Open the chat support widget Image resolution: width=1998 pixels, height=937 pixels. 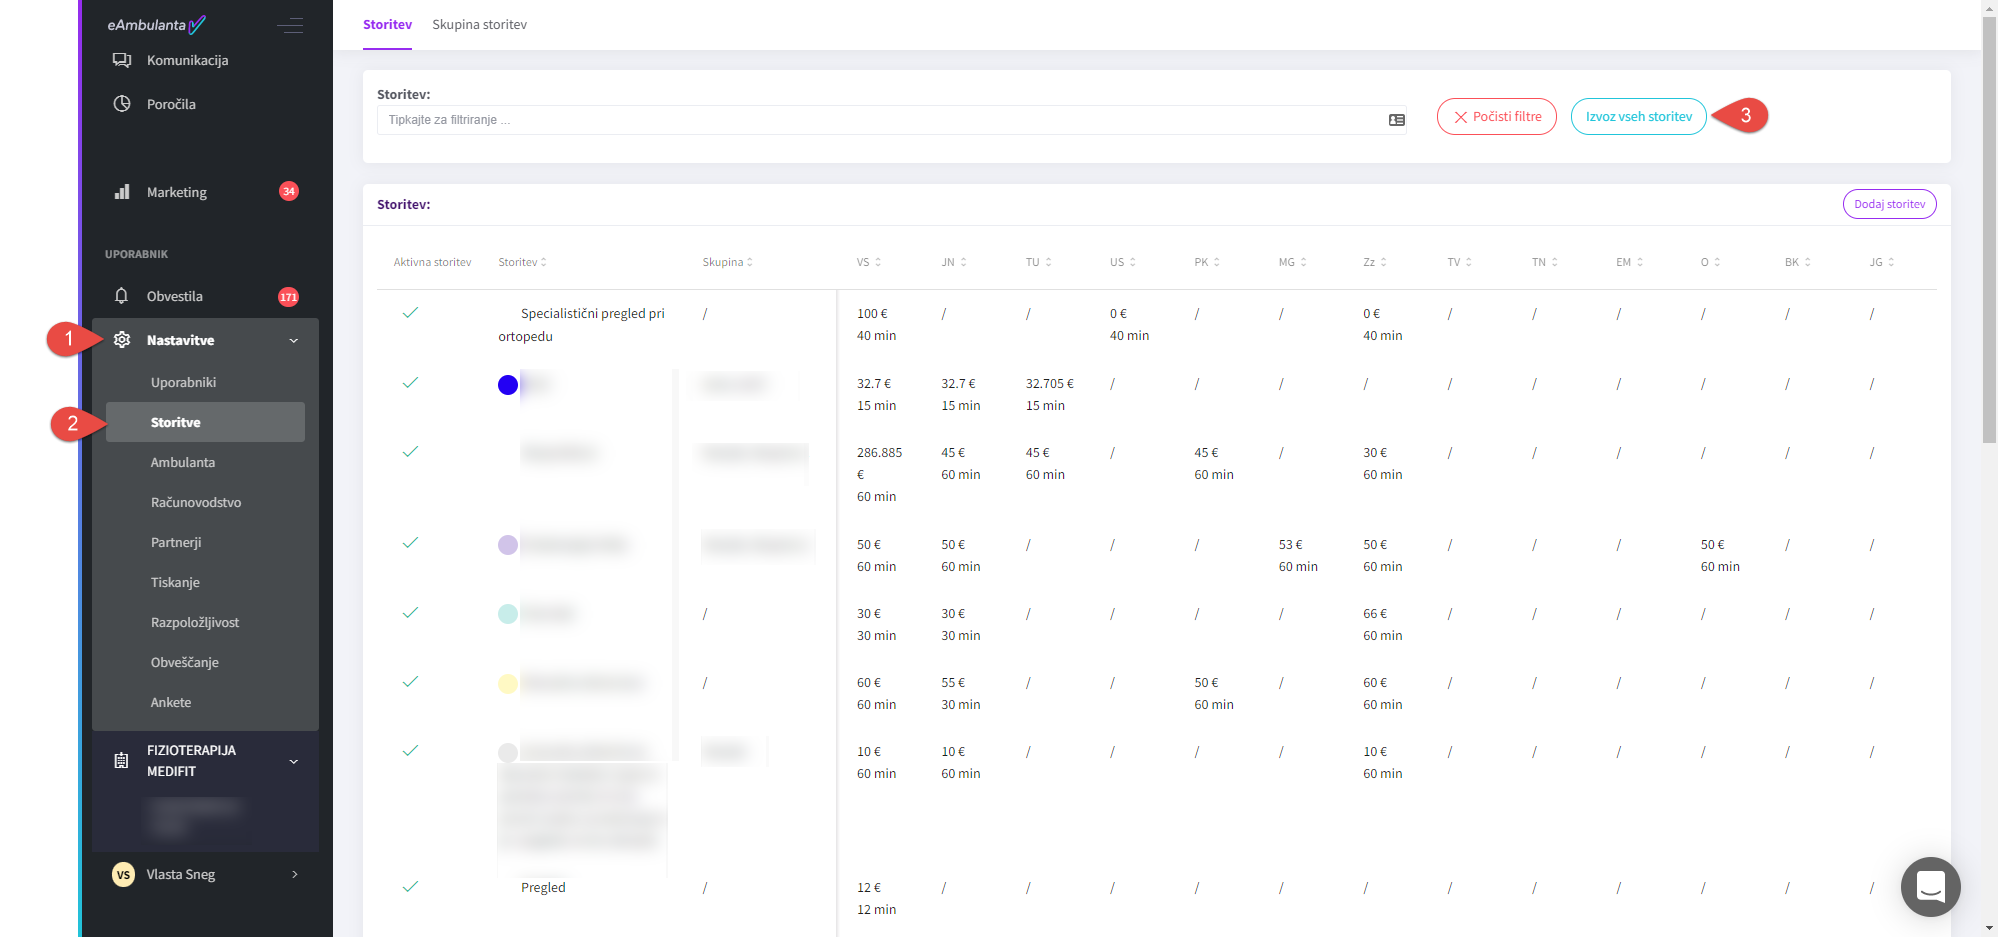click(x=1930, y=886)
